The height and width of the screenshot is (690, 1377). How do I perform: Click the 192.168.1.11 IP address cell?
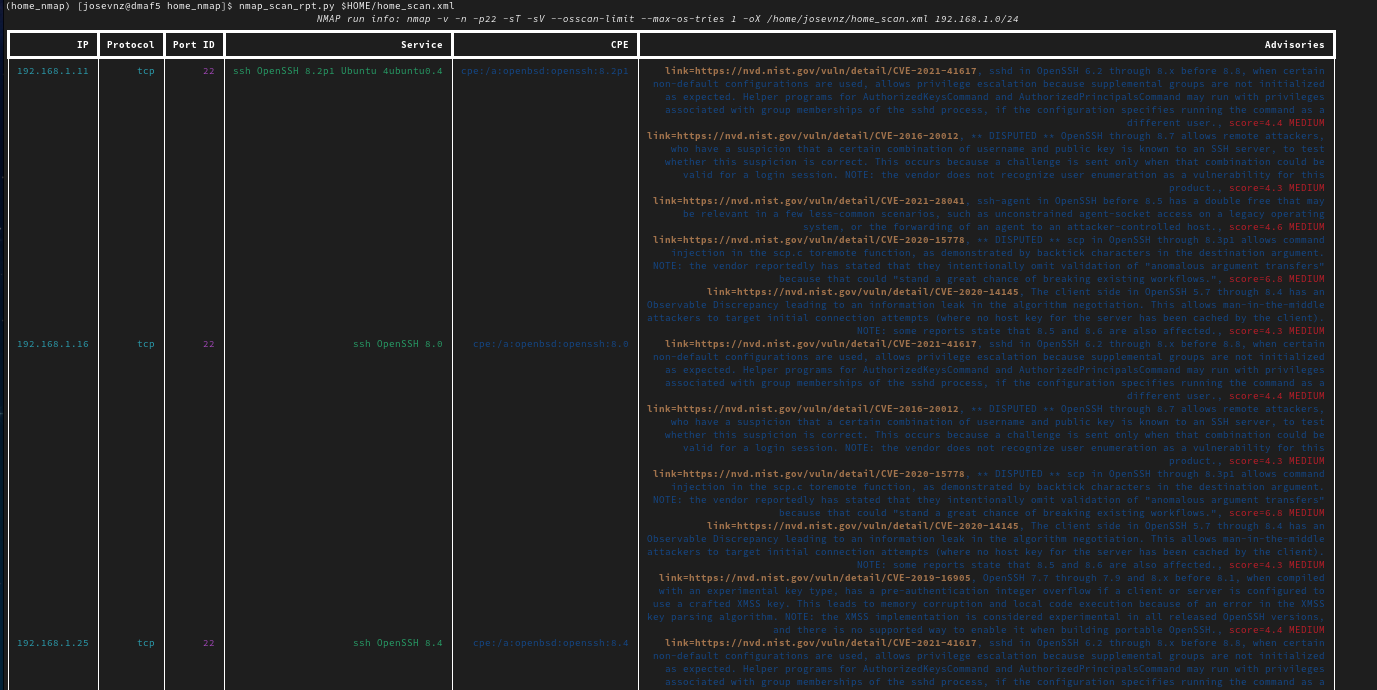coord(53,71)
